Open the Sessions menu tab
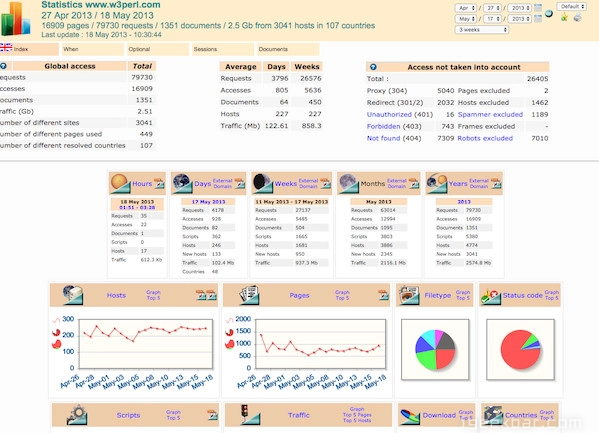This screenshot has height=433, width=599. tap(223, 49)
